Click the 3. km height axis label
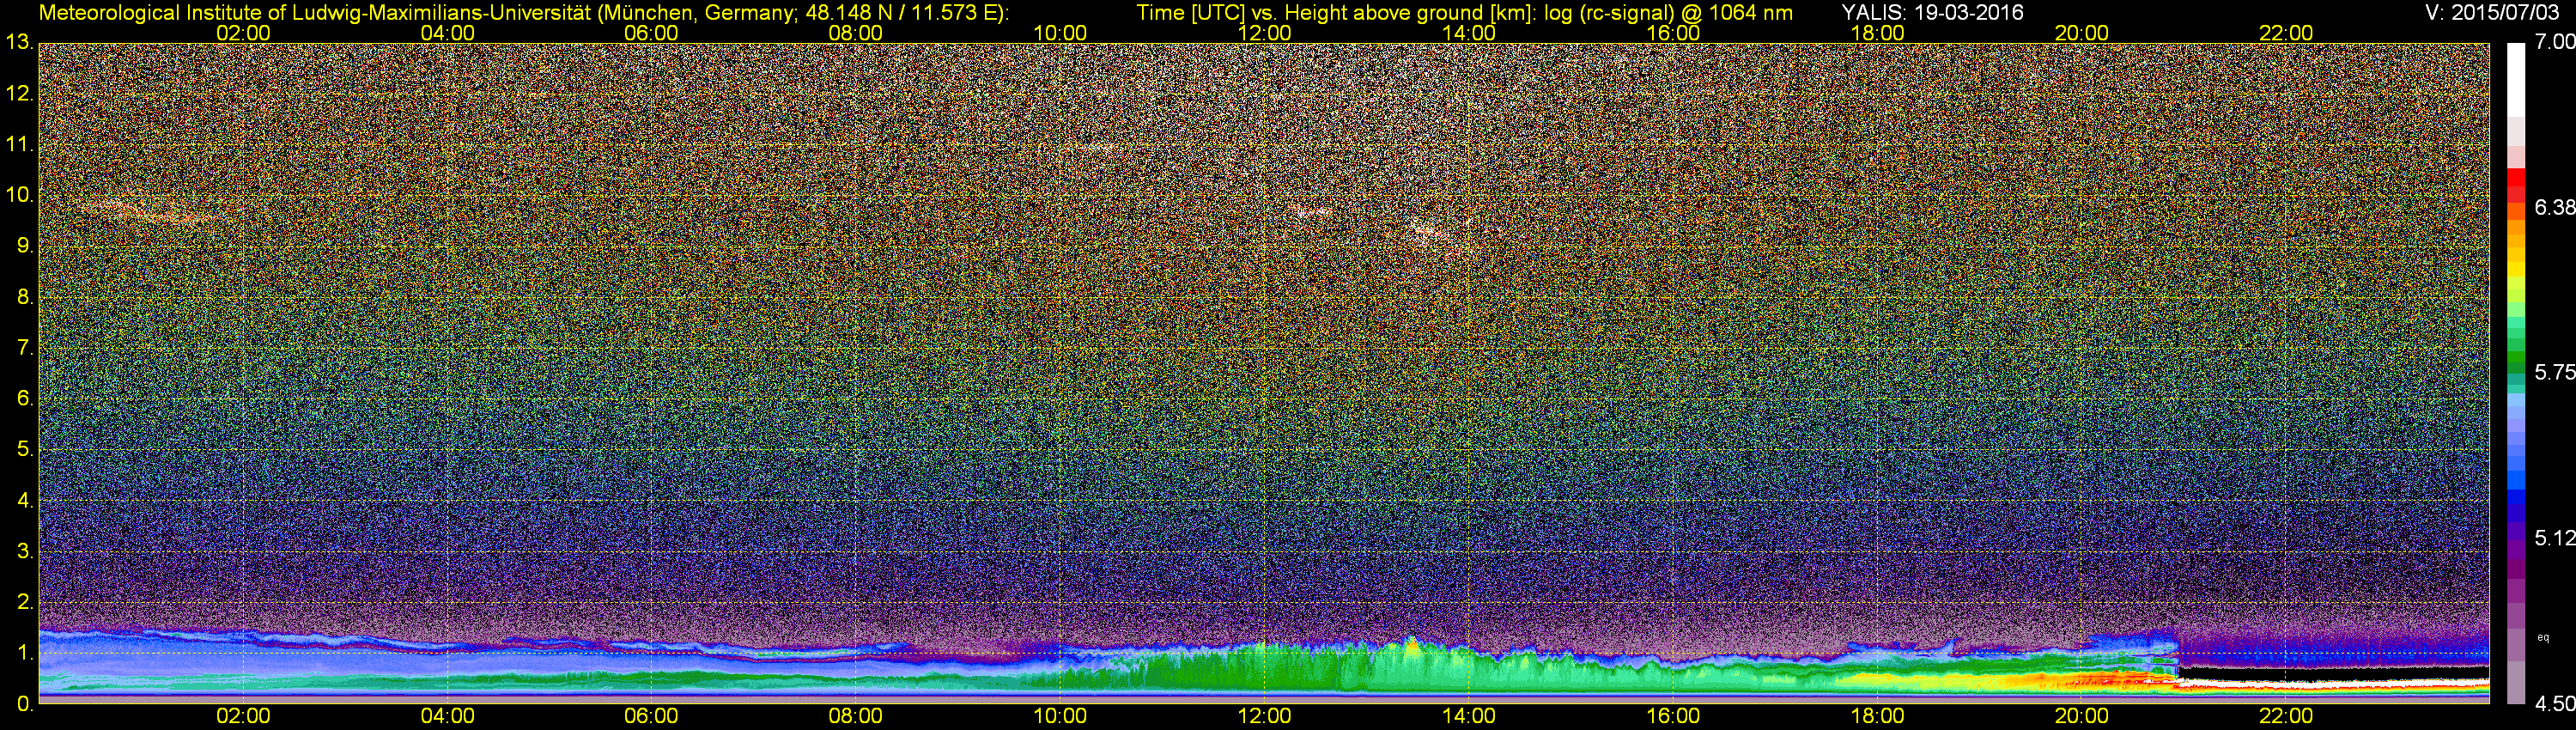The height and width of the screenshot is (730, 2576). pyautogui.click(x=24, y=551)
